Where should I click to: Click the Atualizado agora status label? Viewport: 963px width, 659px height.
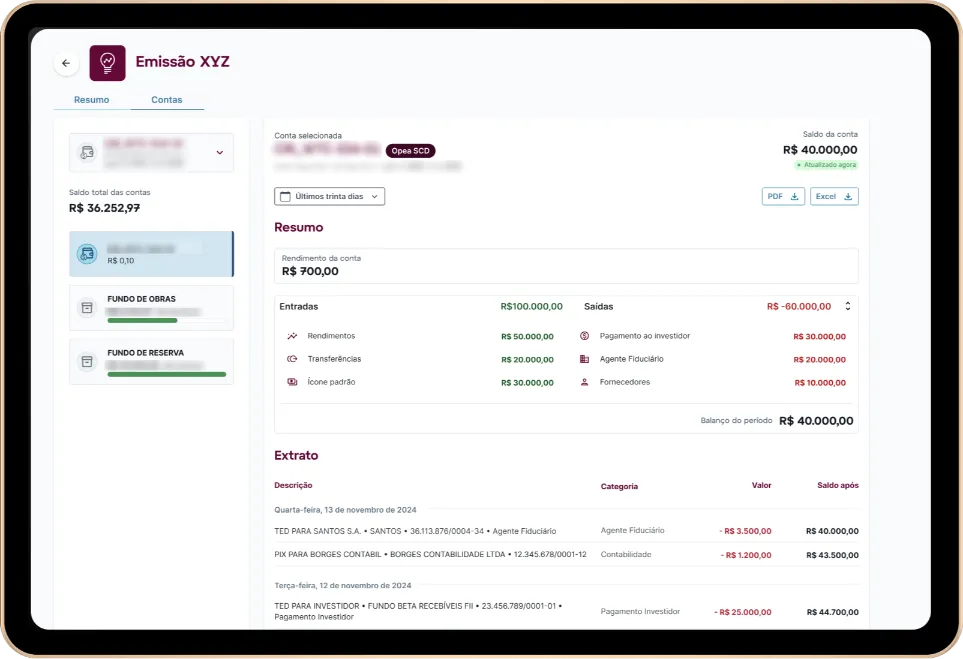tap(826, 165)
